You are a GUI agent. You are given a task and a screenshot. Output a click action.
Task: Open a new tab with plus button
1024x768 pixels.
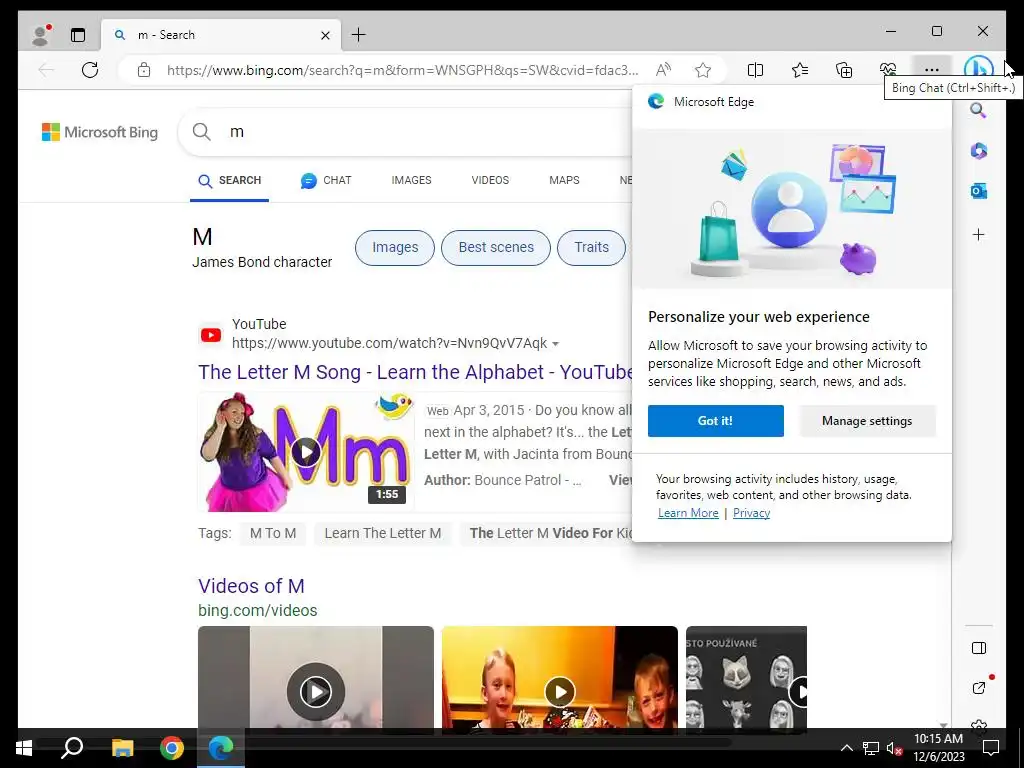point(359,35)
